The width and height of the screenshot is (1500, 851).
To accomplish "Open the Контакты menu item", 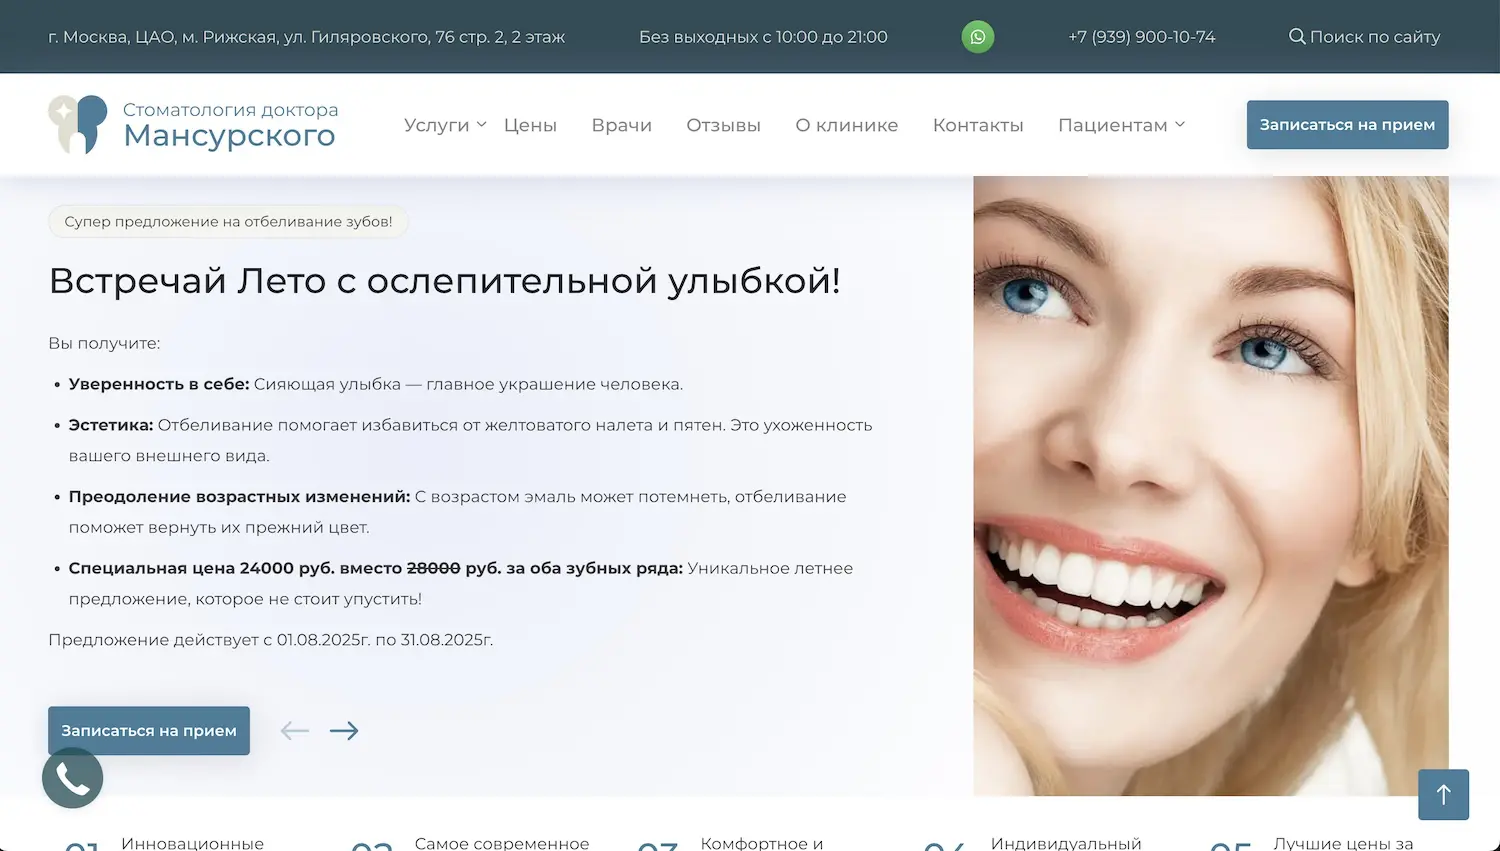I will pyautogui.click(x=978, y=125).
